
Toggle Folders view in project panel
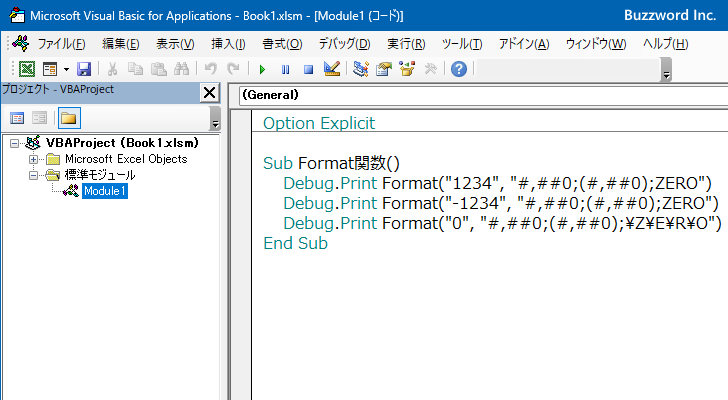tap(69, 118)
